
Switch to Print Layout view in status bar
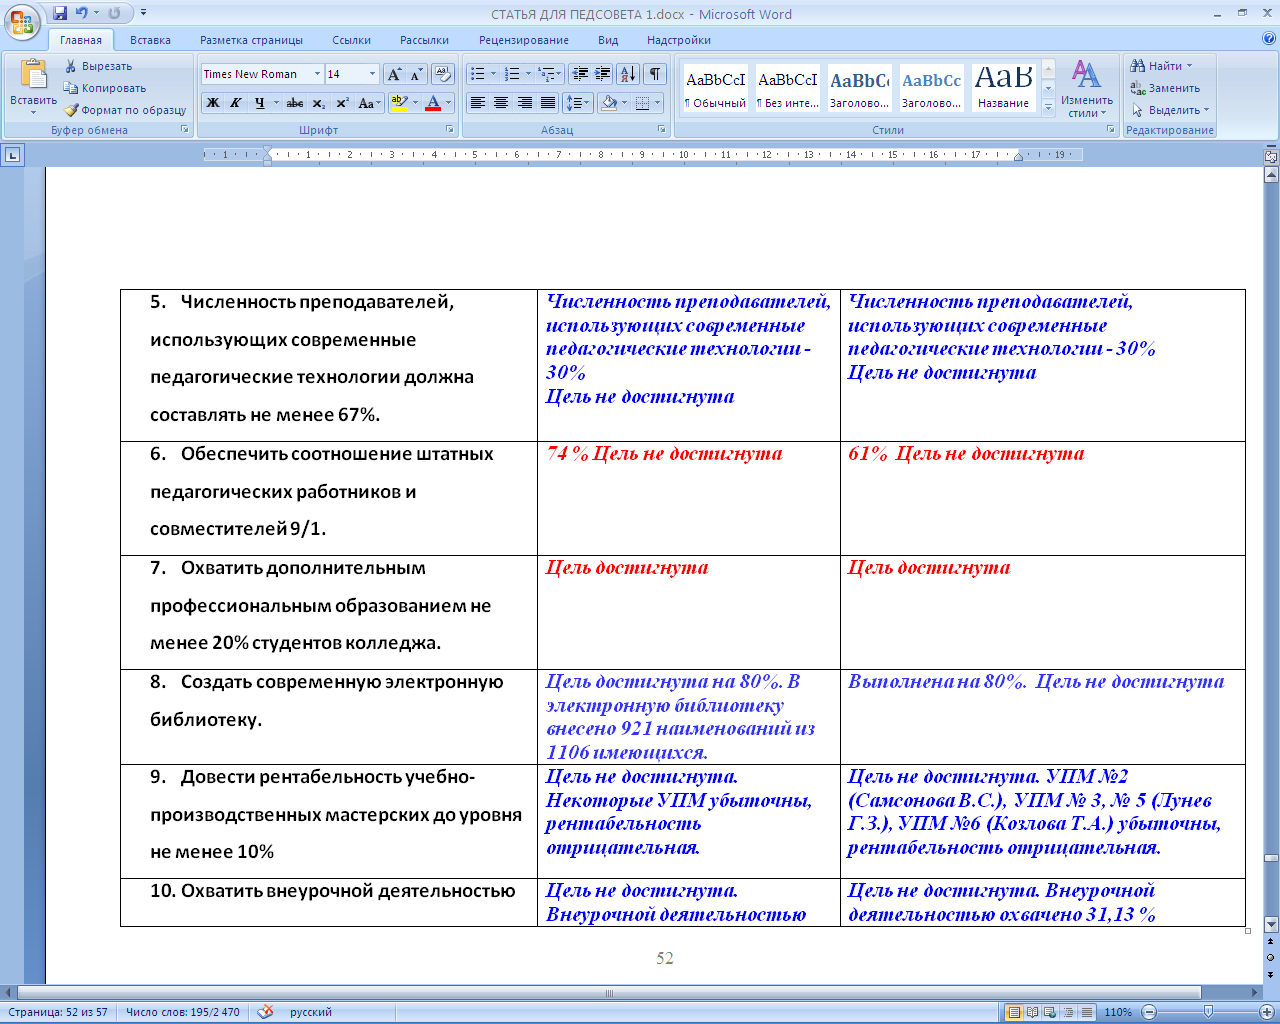tap(1014, 1012)
